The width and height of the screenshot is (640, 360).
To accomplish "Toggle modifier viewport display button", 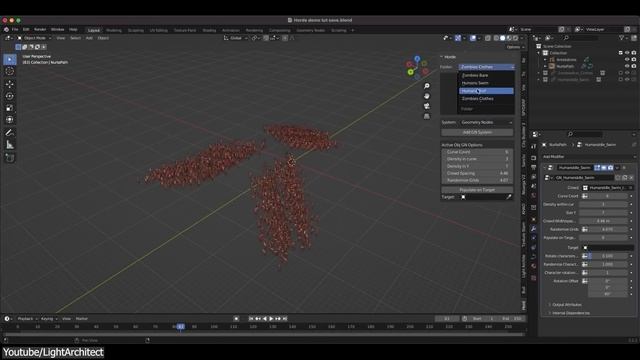I will point(604,168).
